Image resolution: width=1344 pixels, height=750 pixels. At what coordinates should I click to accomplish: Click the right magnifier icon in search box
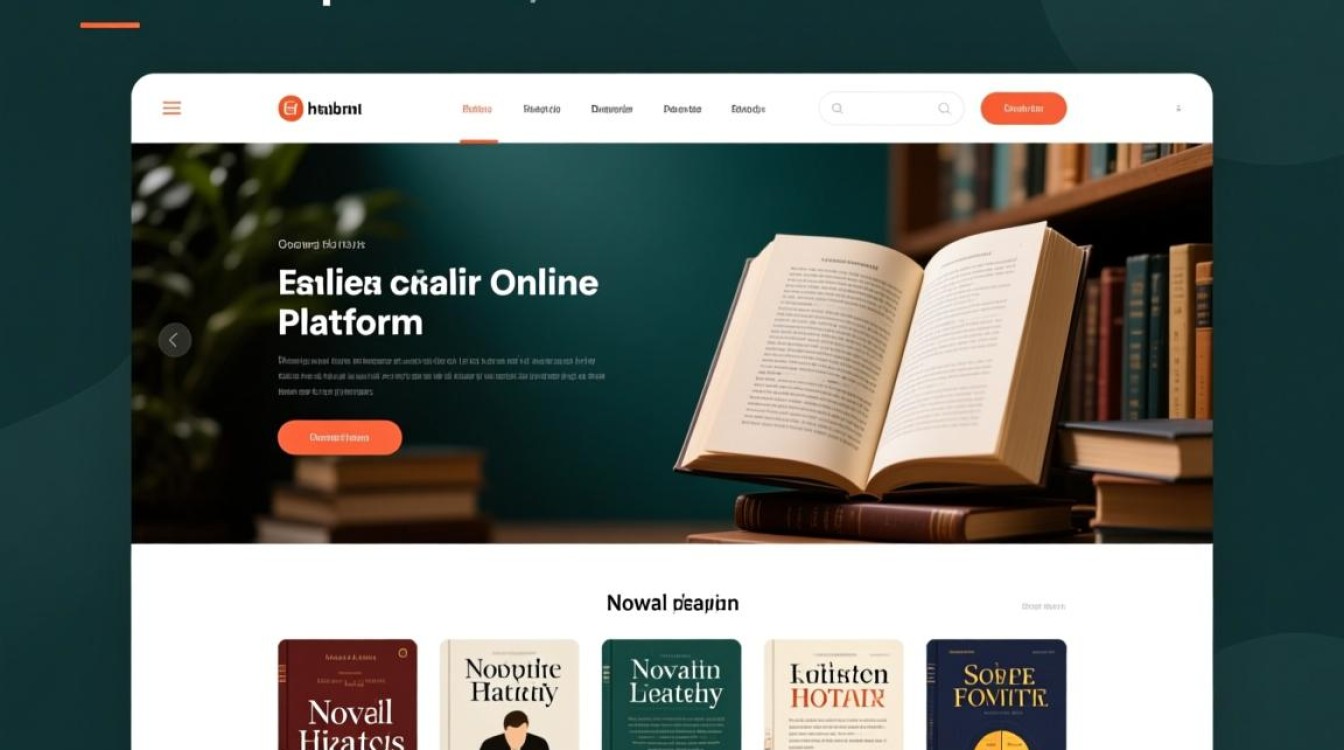[x=944, y=108]
